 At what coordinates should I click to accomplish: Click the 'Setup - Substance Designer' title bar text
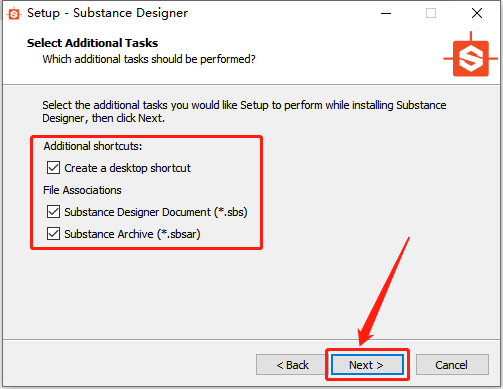(x=107, y=13)
